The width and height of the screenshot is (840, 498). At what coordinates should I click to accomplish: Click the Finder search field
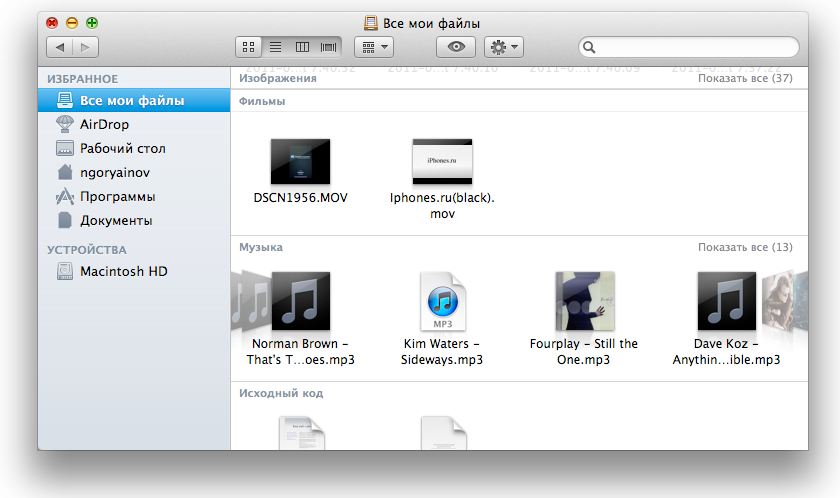point(690,47)
